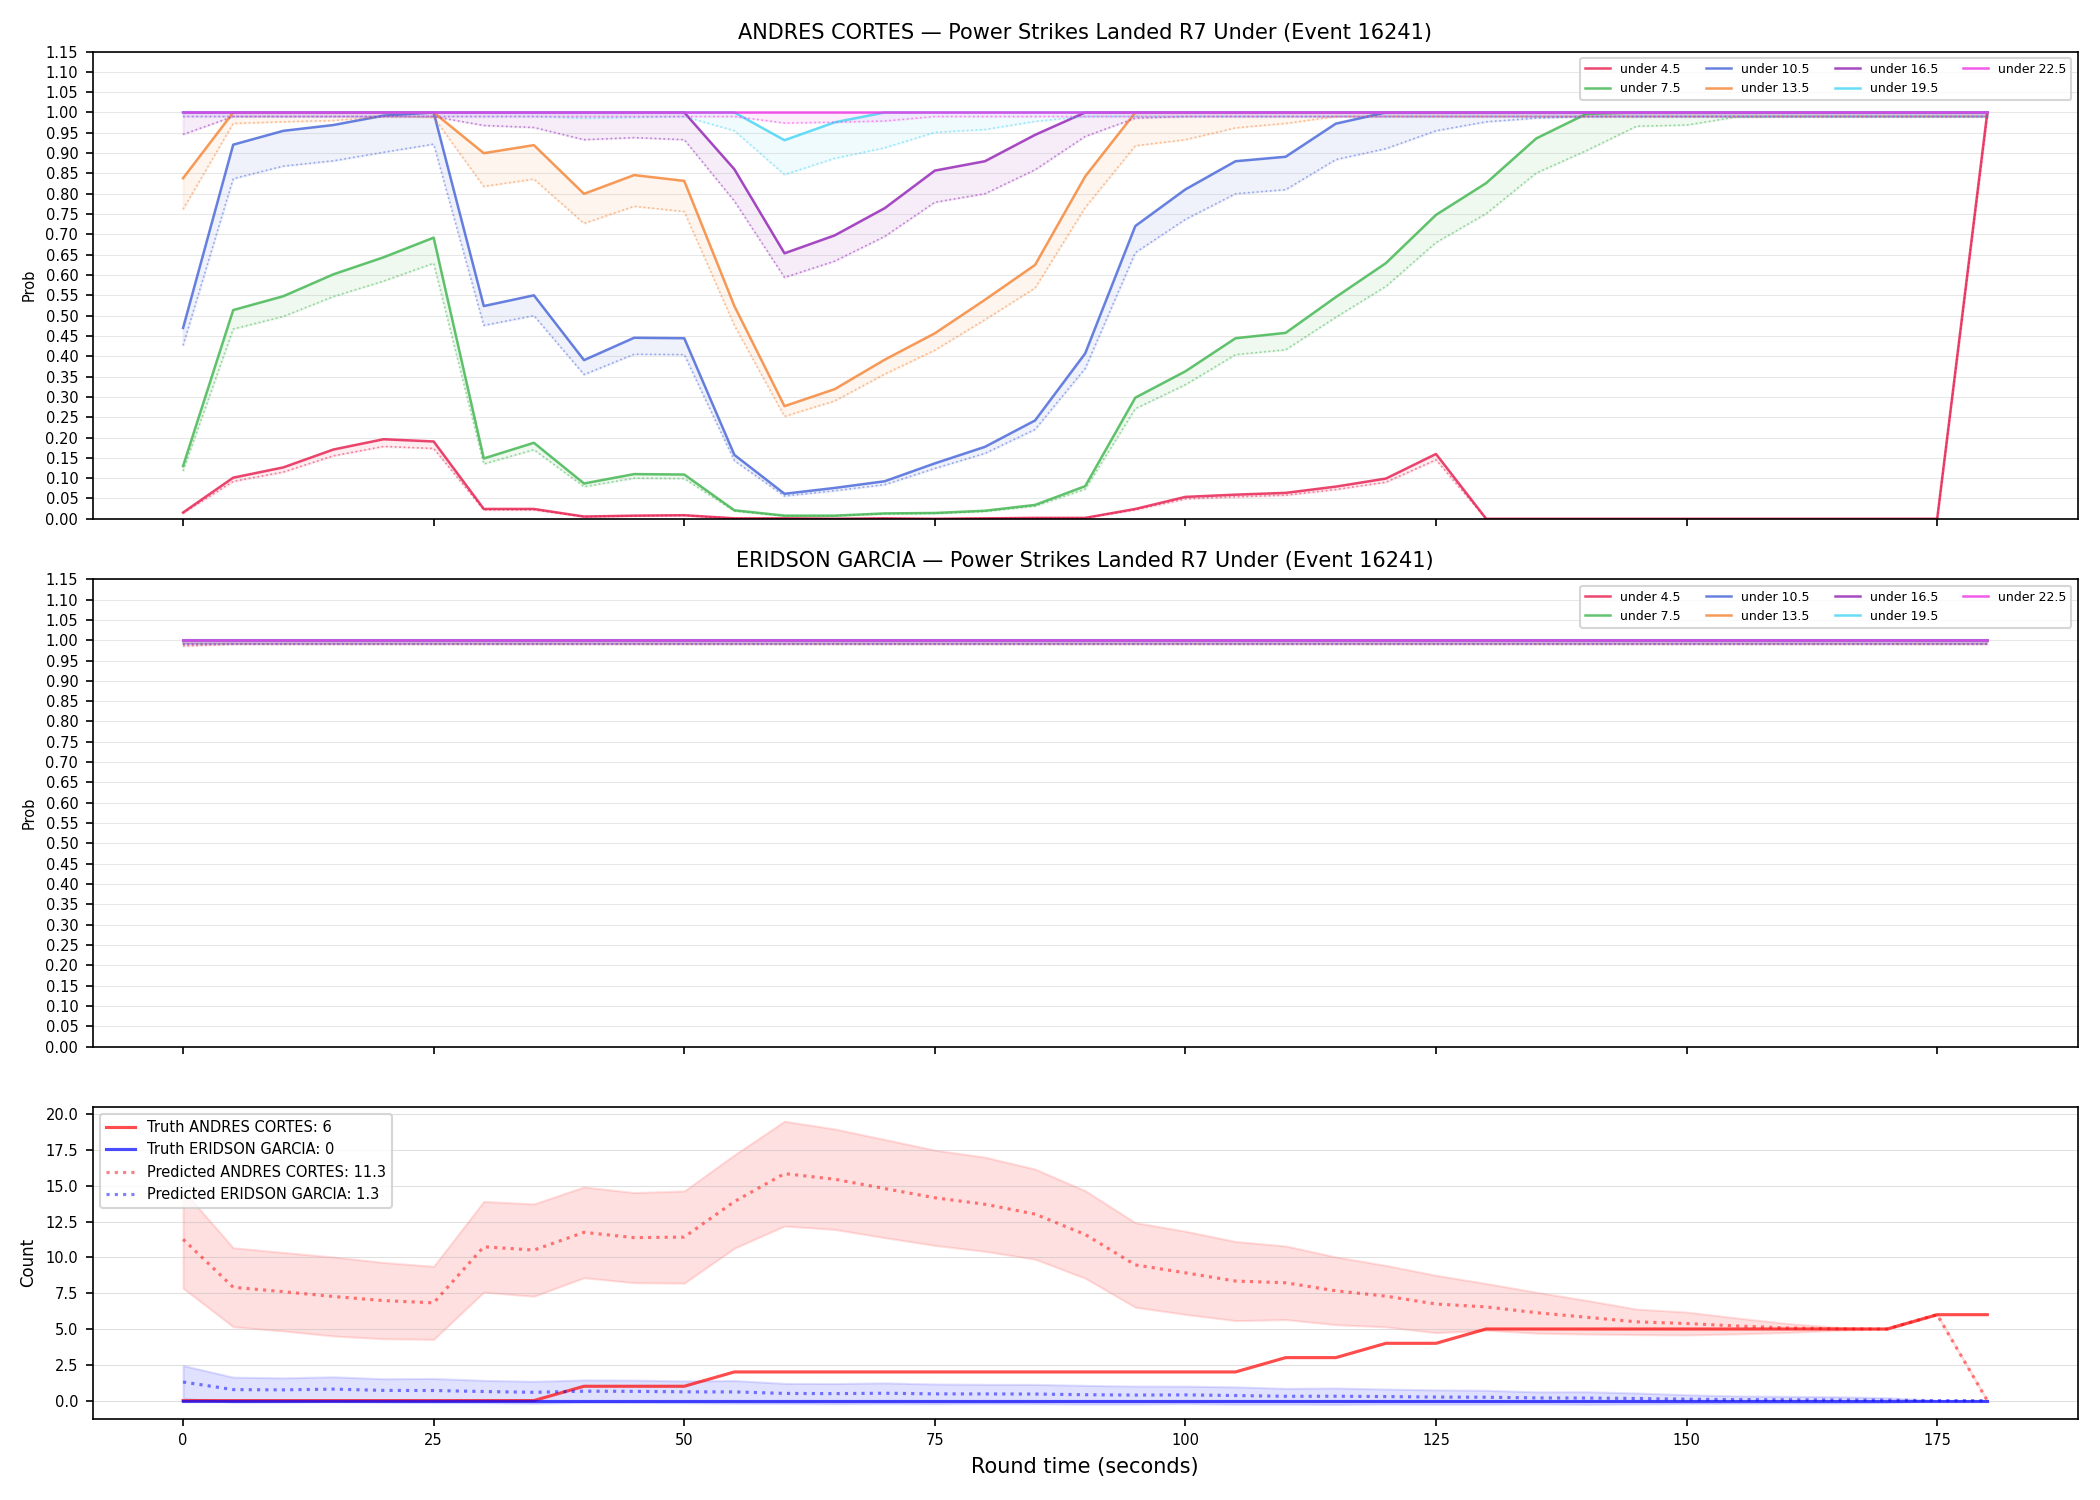Click the 'Predicted ANDRES CORTES: 11.3' legend entry
2100x1500 pixels.
[x=245, y=1172]
